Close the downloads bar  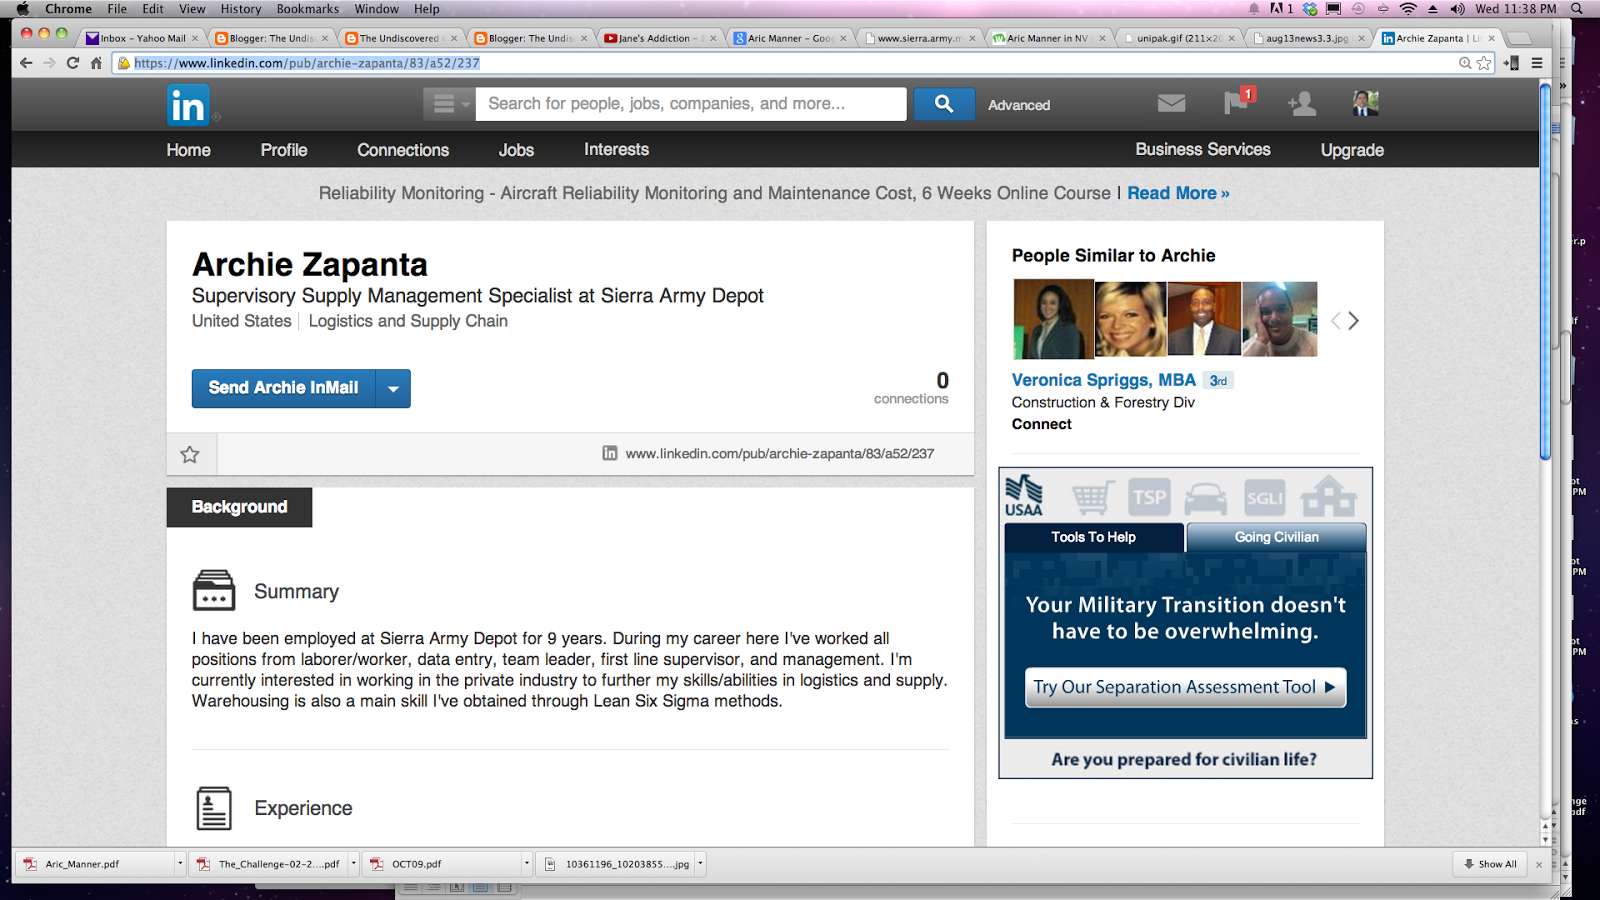pyautogui.click(x=1539, y=865)
